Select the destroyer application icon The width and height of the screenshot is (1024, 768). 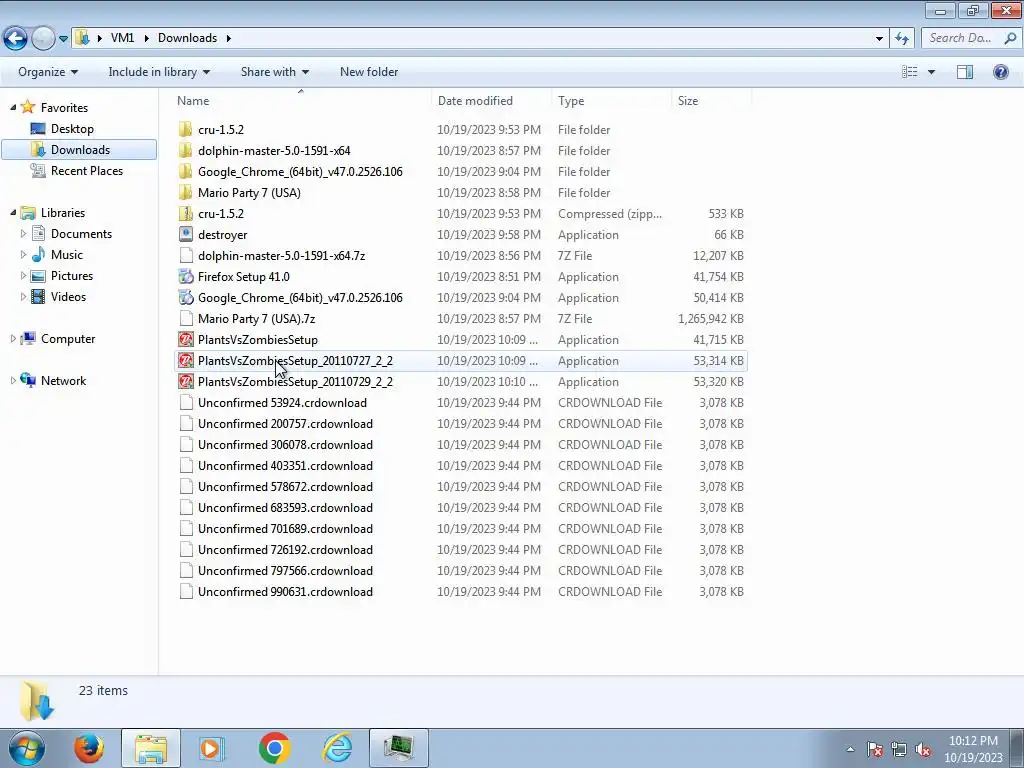186,234
